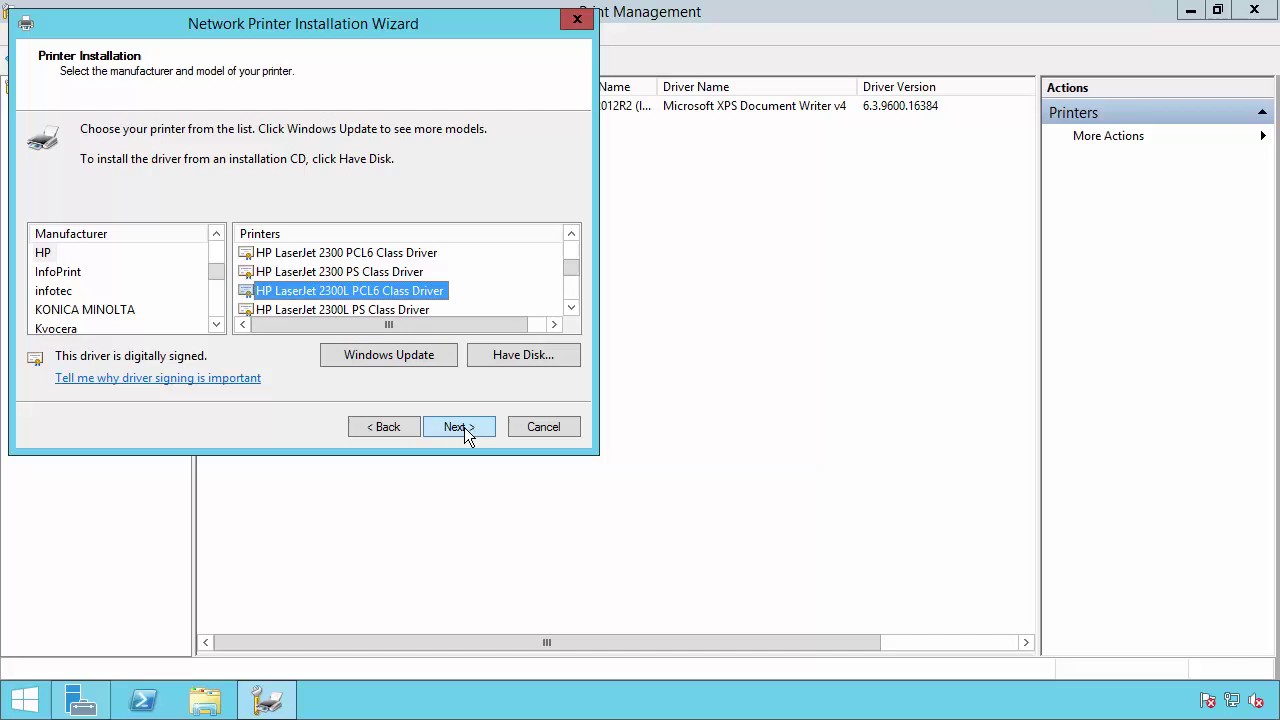
Task: Expand the More Actions submenu arrow
Action: [x=1263, y=136]
